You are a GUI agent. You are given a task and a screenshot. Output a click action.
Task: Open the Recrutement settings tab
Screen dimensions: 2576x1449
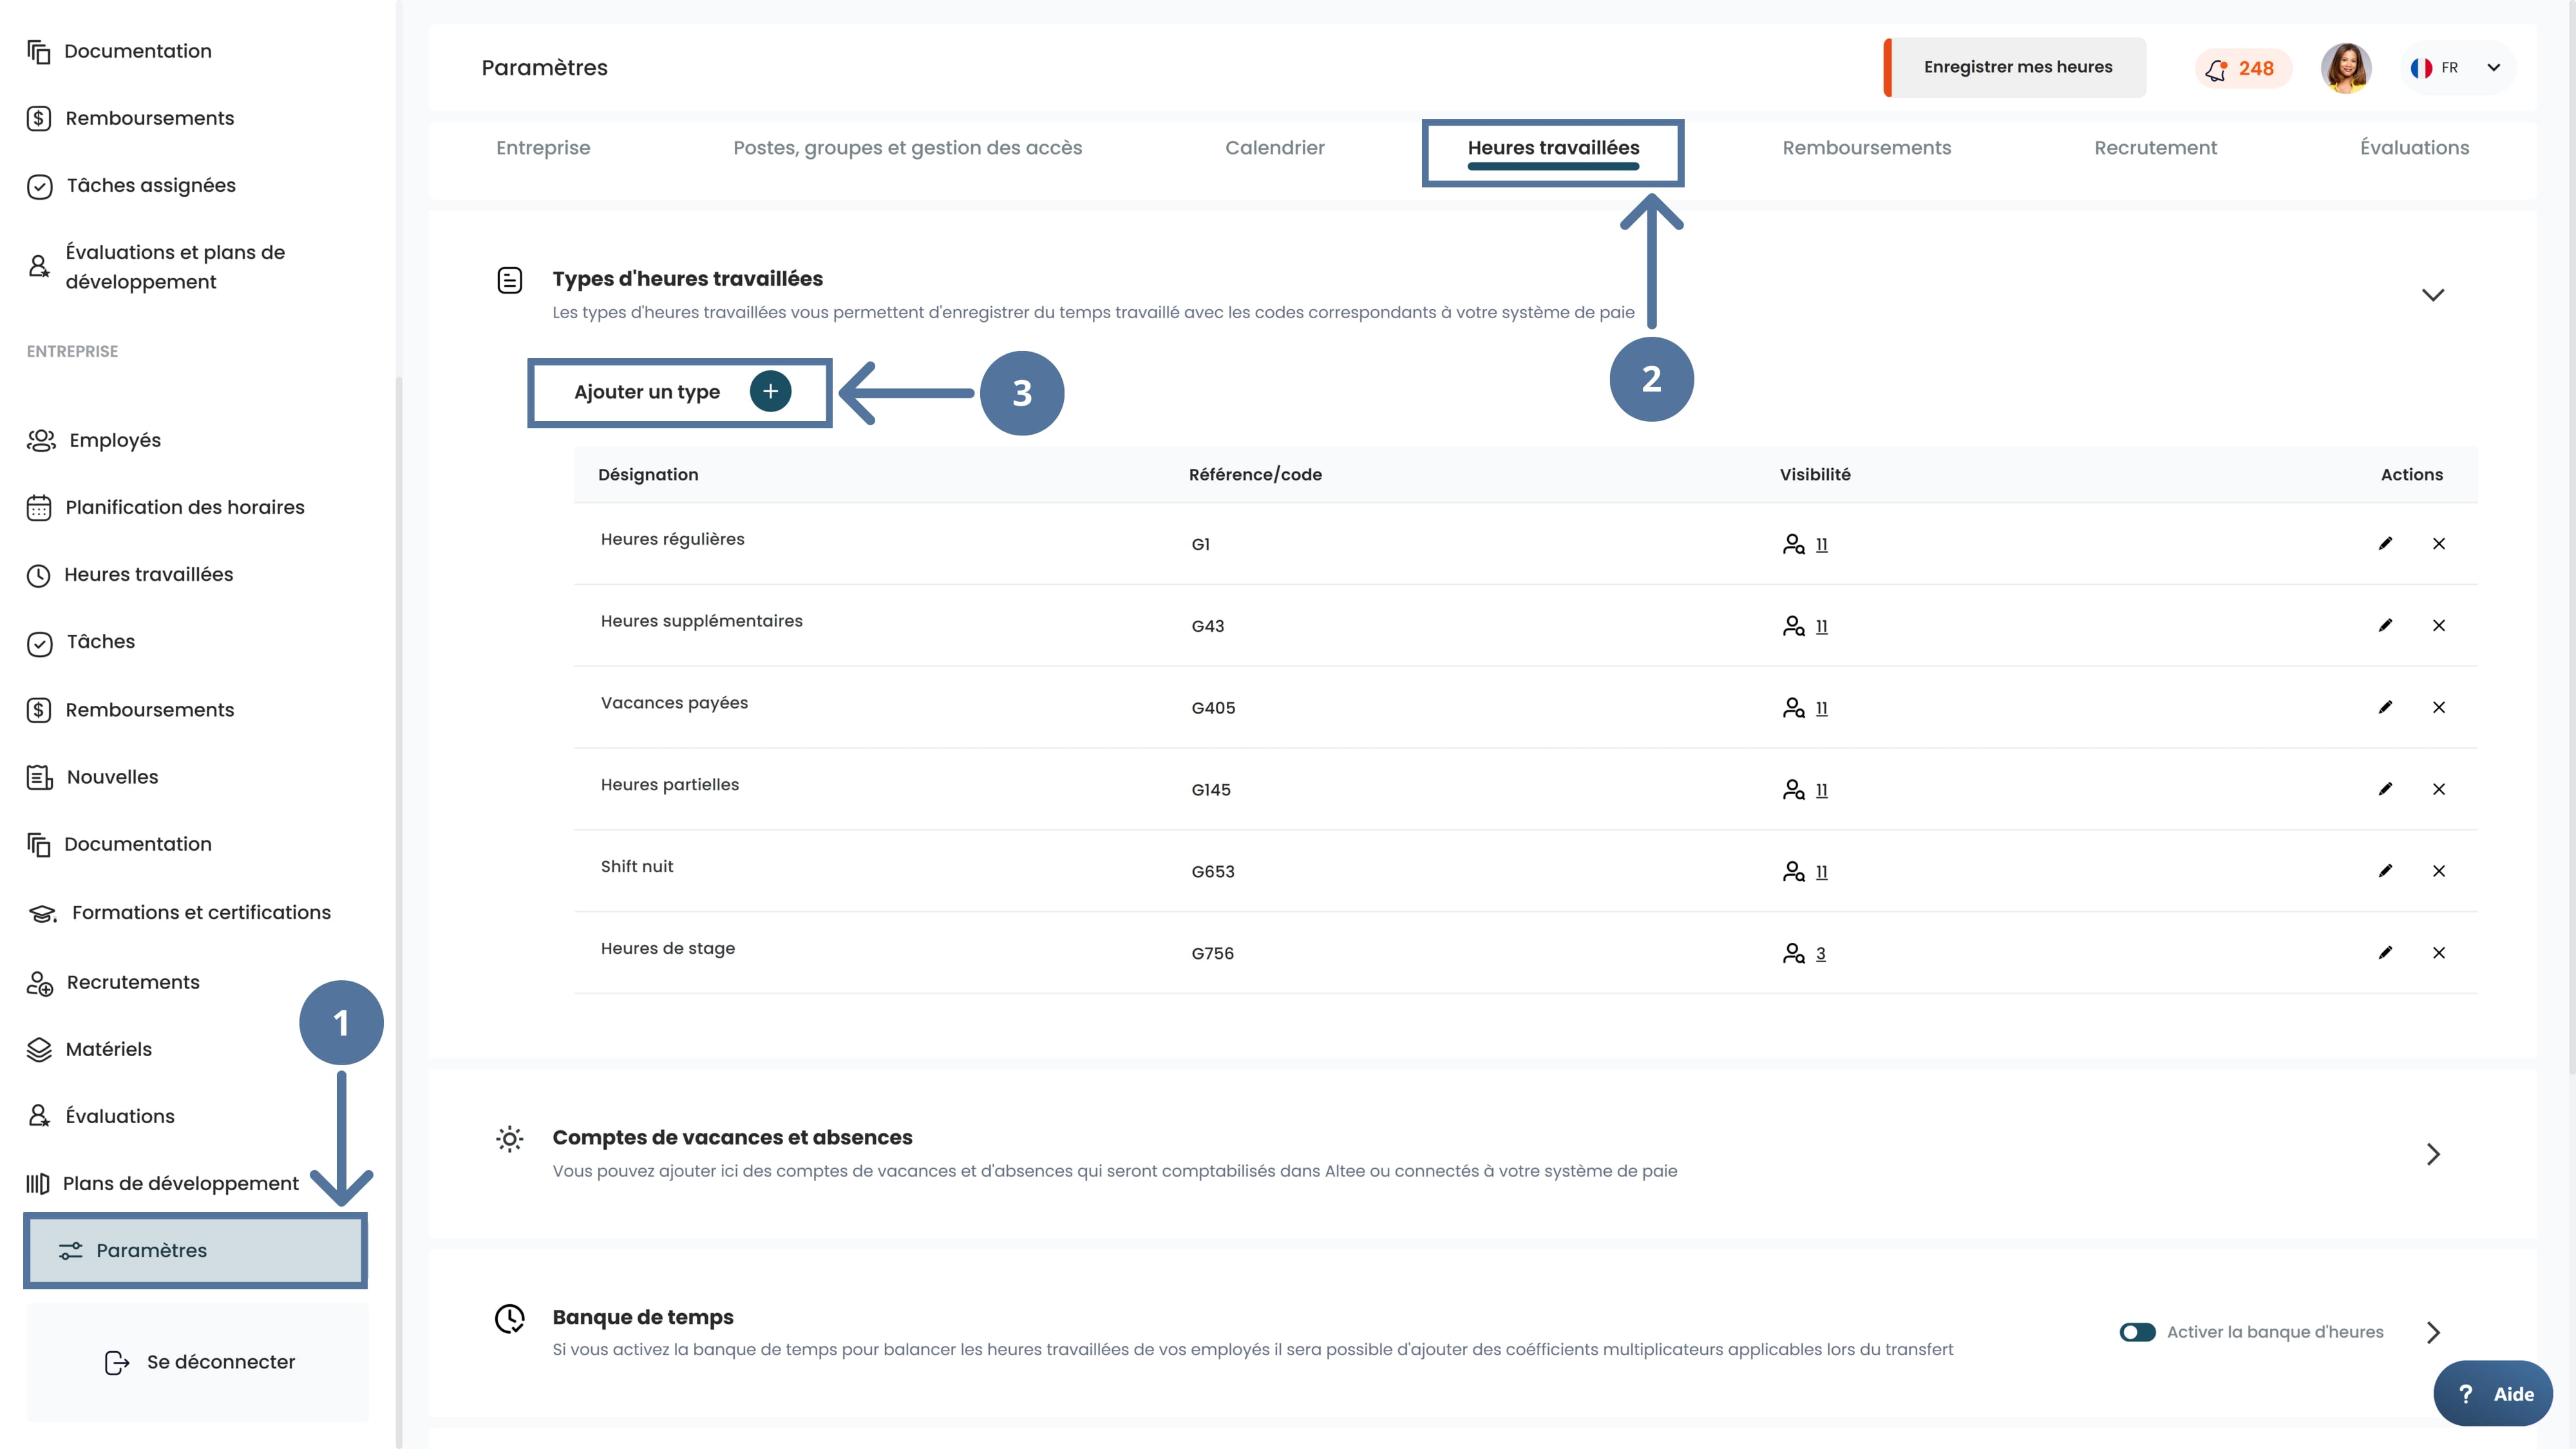tap(2155, 148)
